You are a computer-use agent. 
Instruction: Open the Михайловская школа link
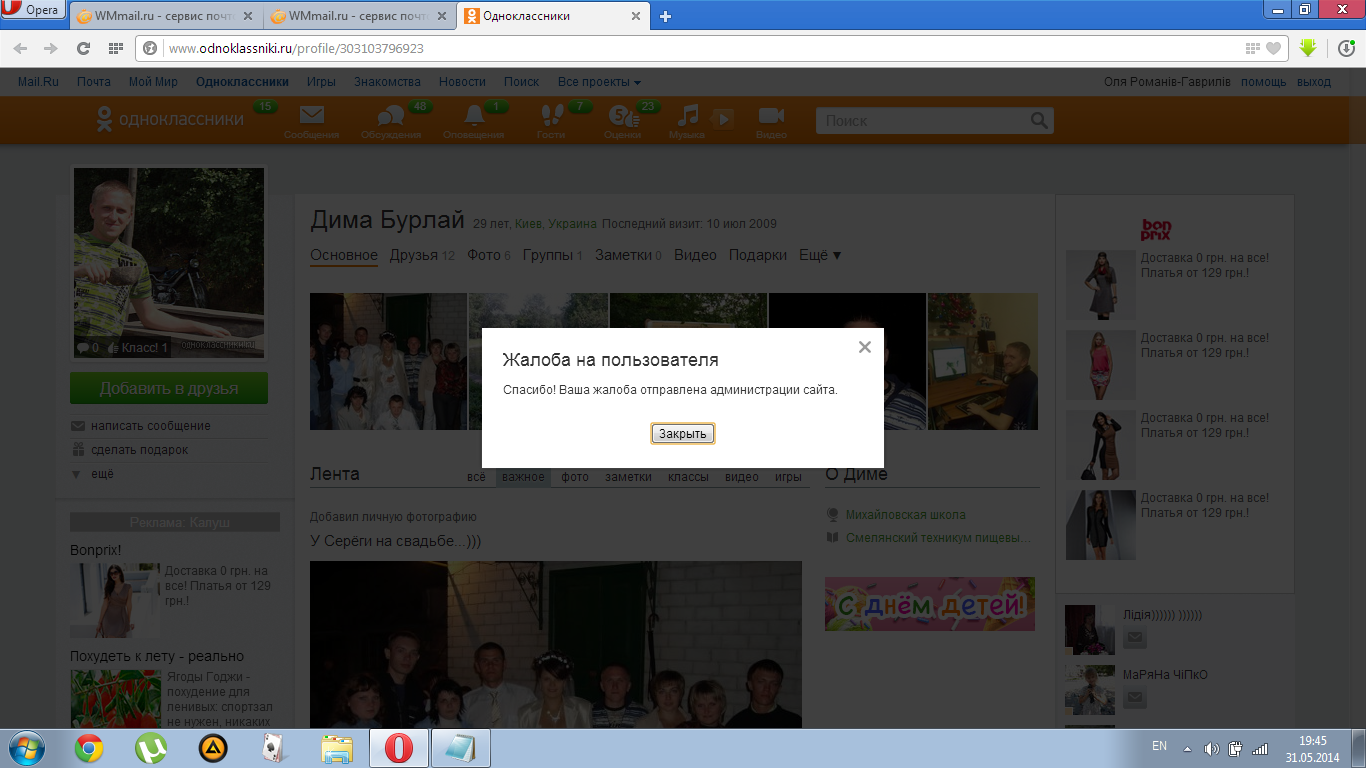pyautogui.click(x=906, y=515)
